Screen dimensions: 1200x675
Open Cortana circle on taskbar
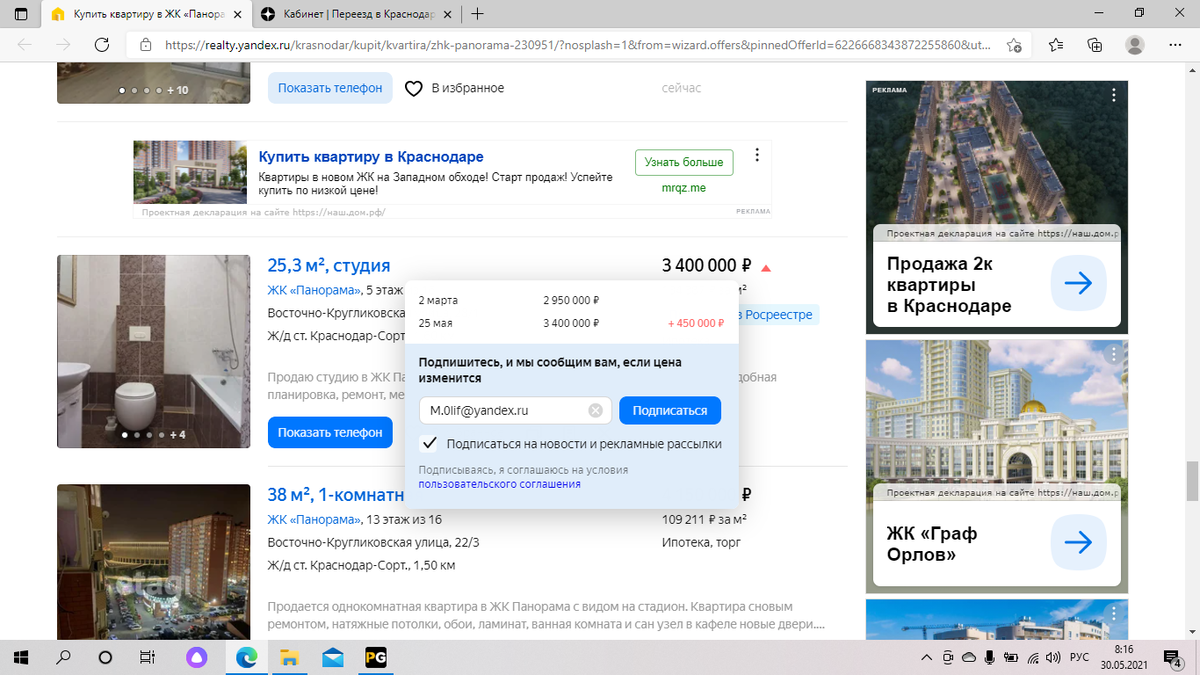pyautogui.click(x=105, y=657)
